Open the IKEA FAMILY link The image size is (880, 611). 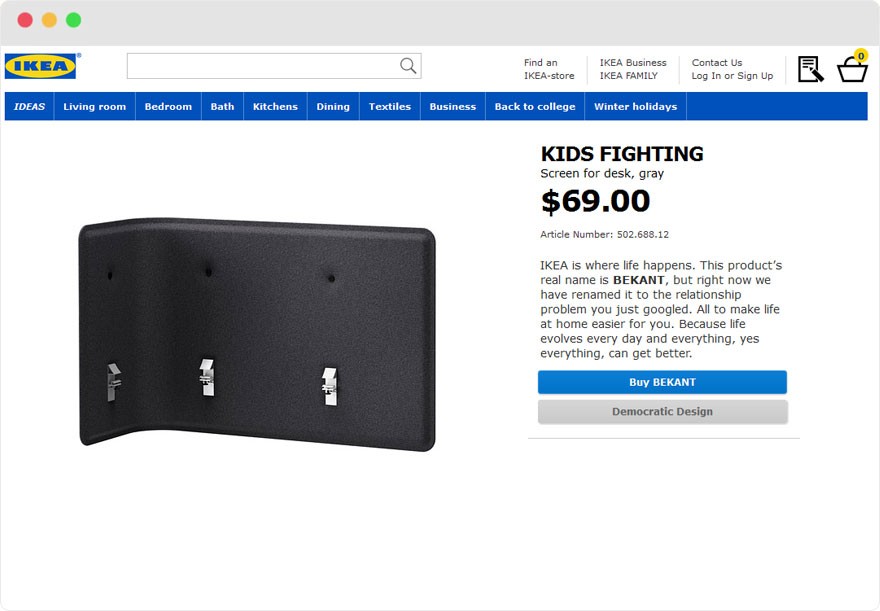point(629,76)
